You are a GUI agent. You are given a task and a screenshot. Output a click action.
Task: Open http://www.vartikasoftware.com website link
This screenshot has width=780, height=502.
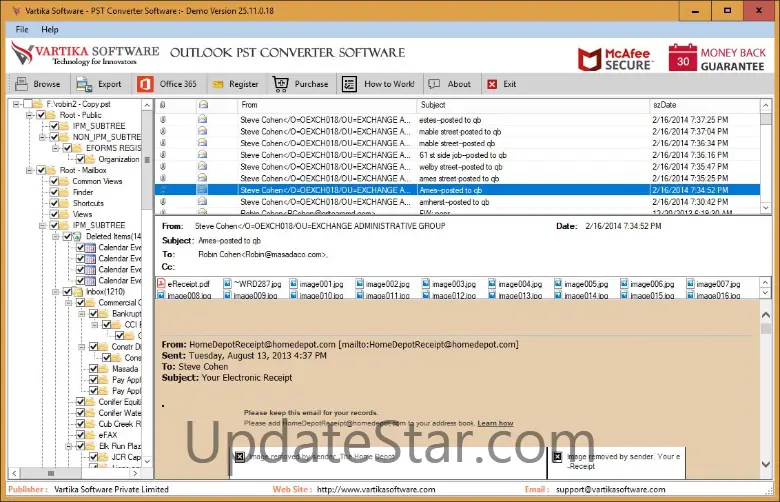[x=376, y=490]
